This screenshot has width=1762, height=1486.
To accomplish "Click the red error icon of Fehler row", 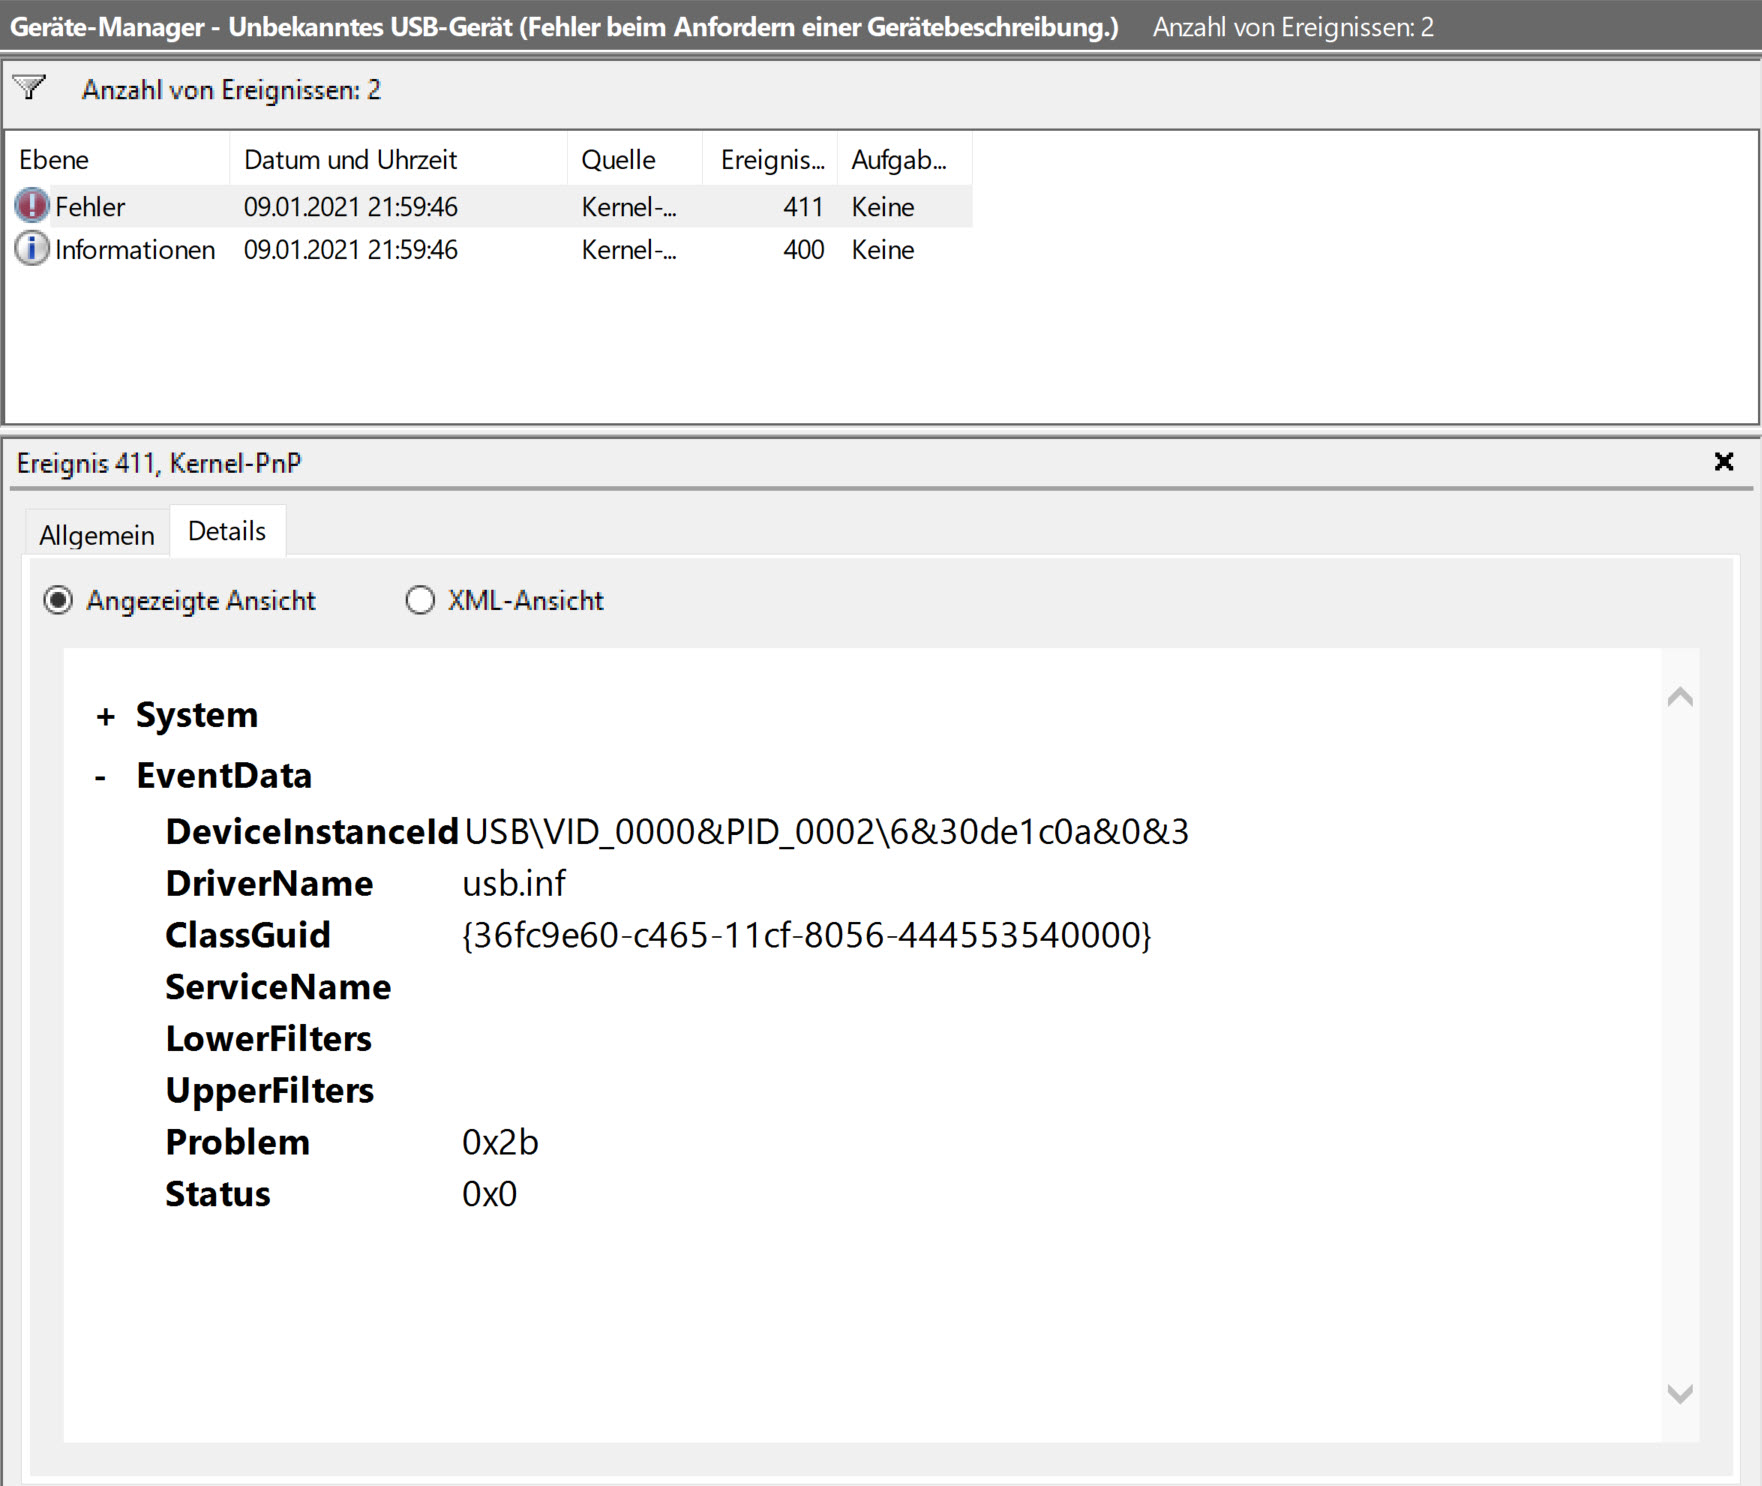I will pyautogui.click(x=32, y=206).
